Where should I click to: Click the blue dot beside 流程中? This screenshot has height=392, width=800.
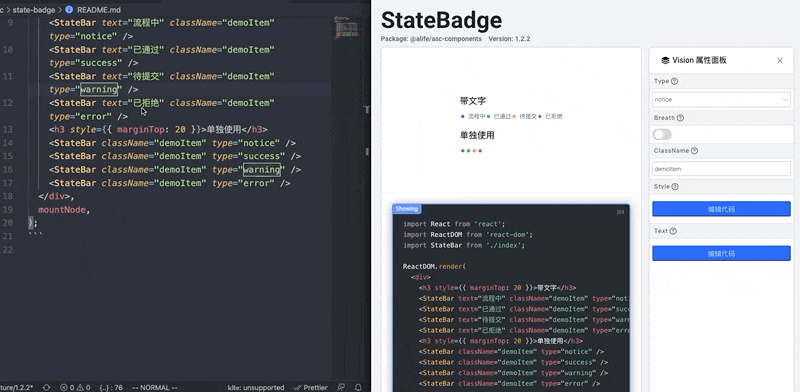(x=463, y=116)
